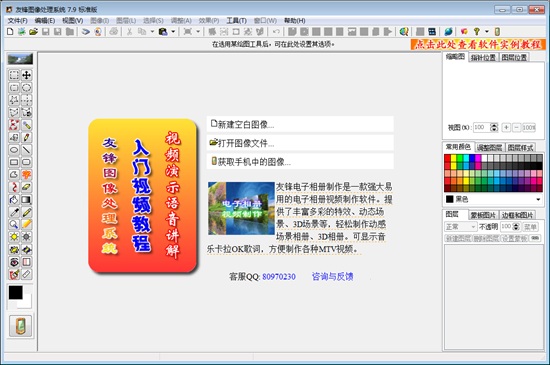Choose the eyedropper color picker tool
Screen dimensions: 550x365
click(x=14, y=212)
